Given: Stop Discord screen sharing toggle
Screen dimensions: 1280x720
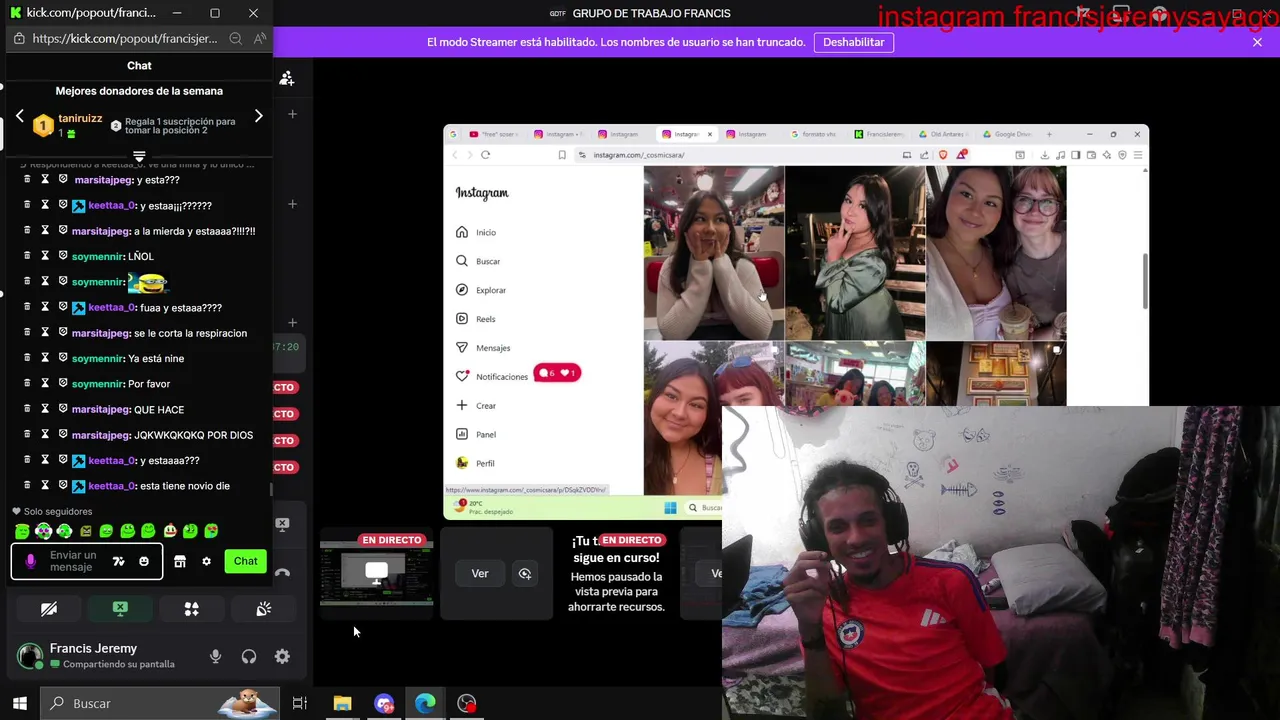Looking at the screenshot, I should [120, 608].
